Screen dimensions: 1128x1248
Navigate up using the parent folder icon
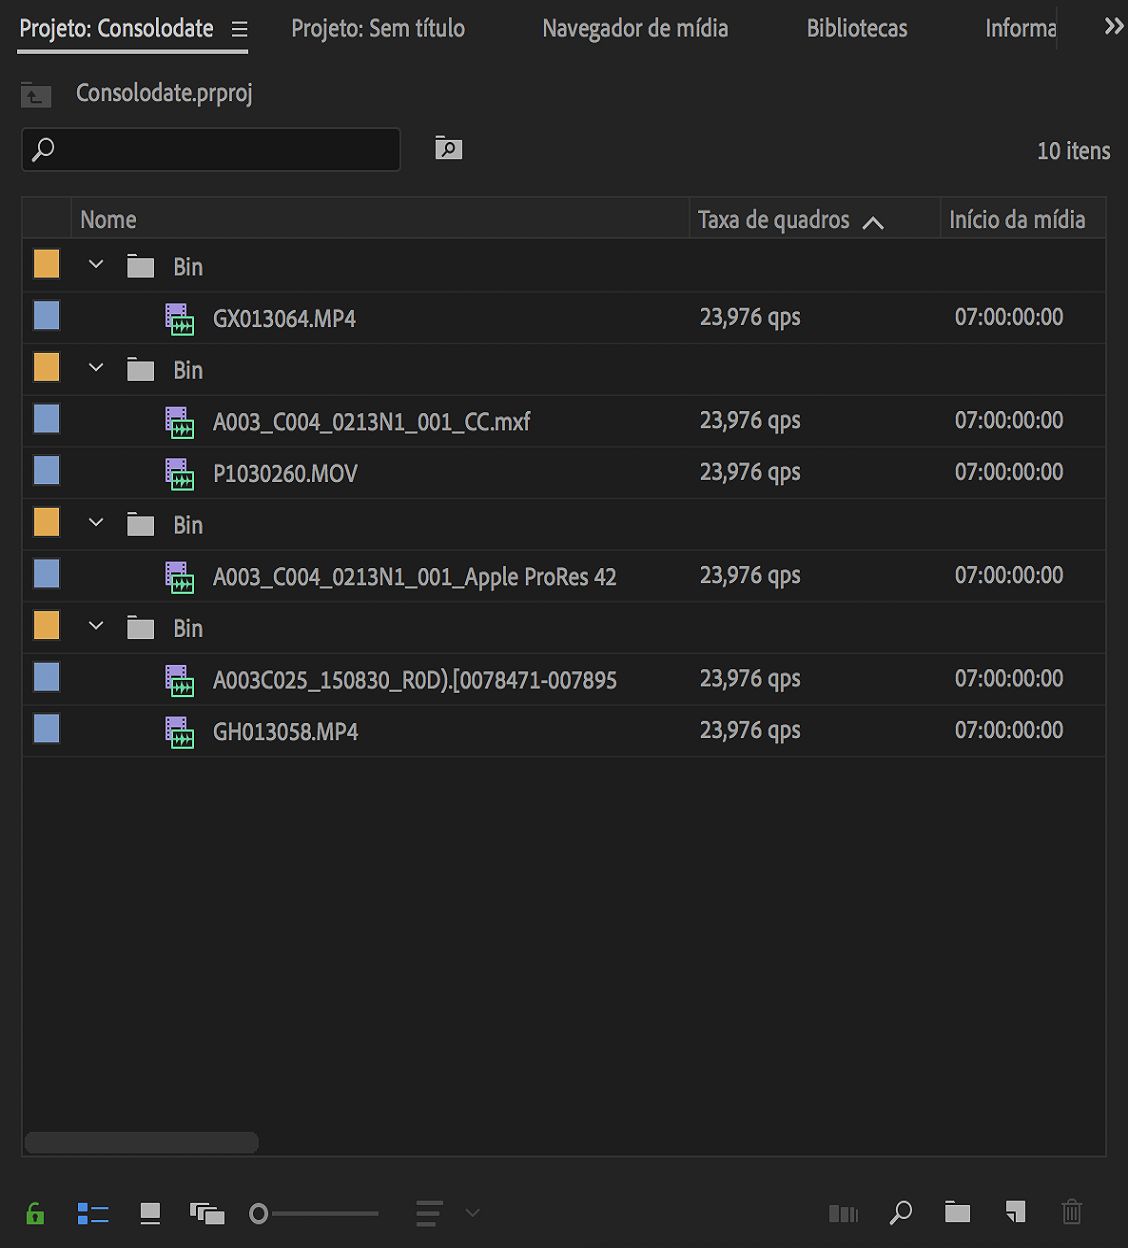click(x=36, y=95)
